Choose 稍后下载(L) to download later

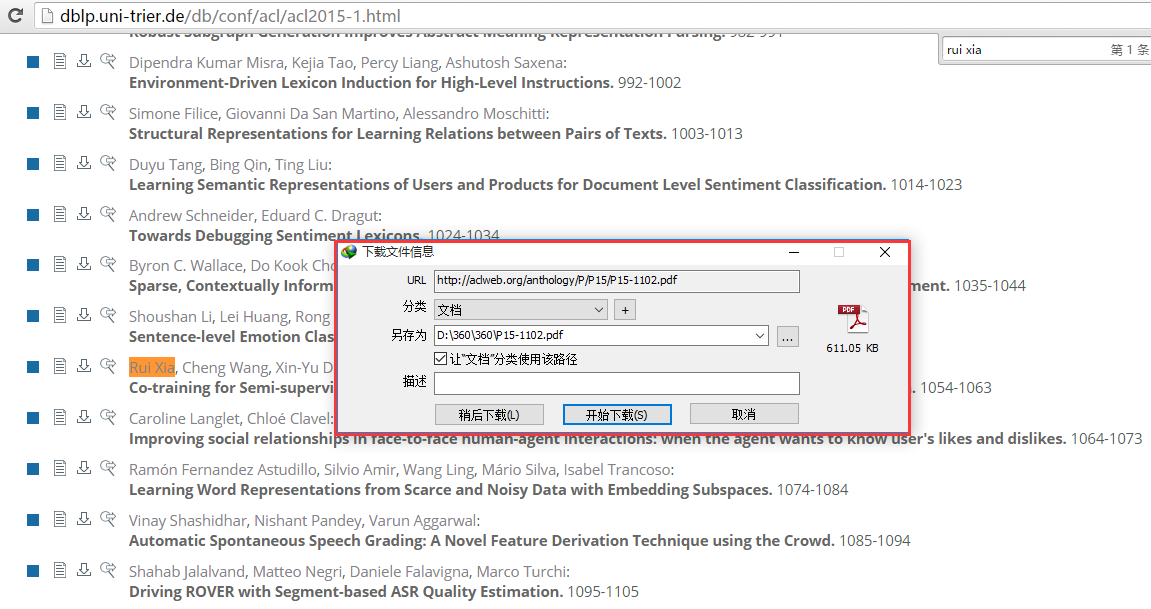(x=489, y=415)
